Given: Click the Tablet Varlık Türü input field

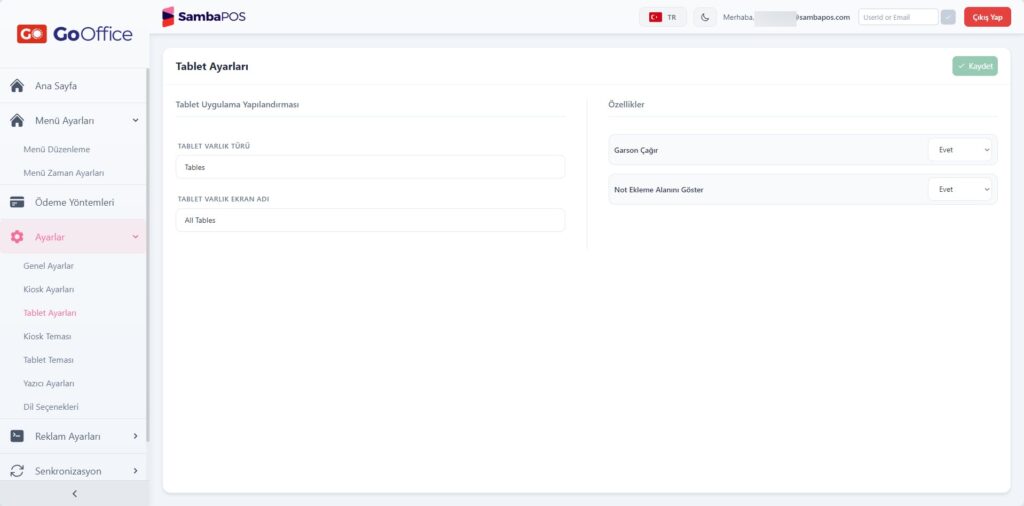Looking at the screenshot, I should [370, 167].
